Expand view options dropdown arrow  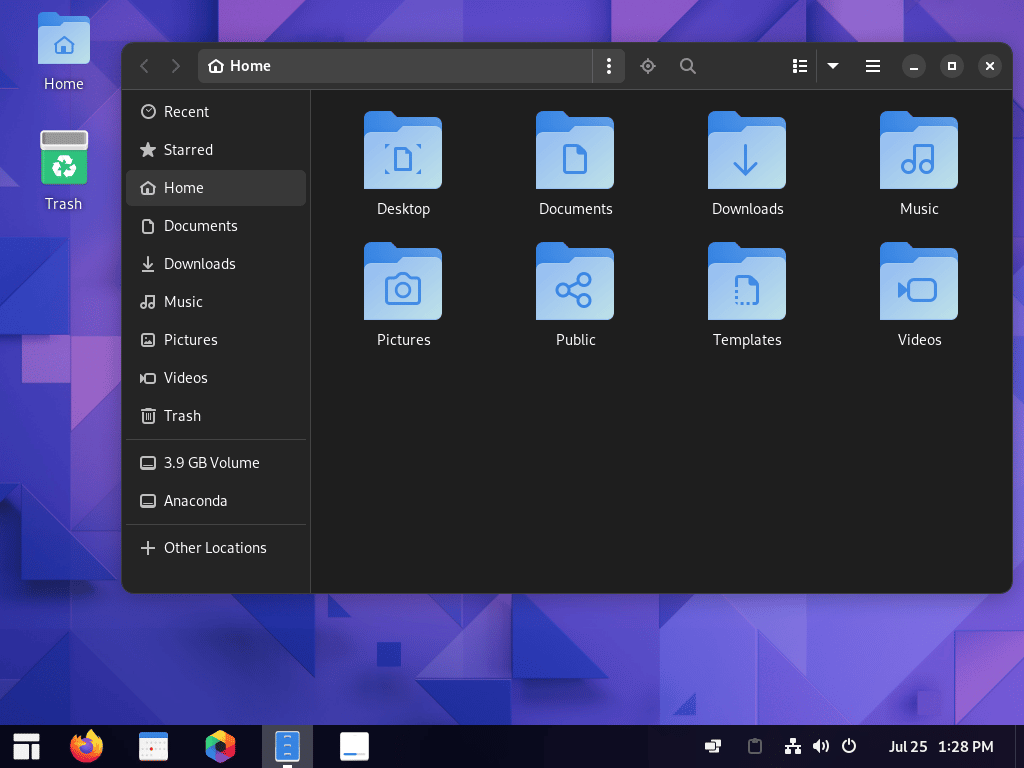pyautogui.click(x=833, y=66)
